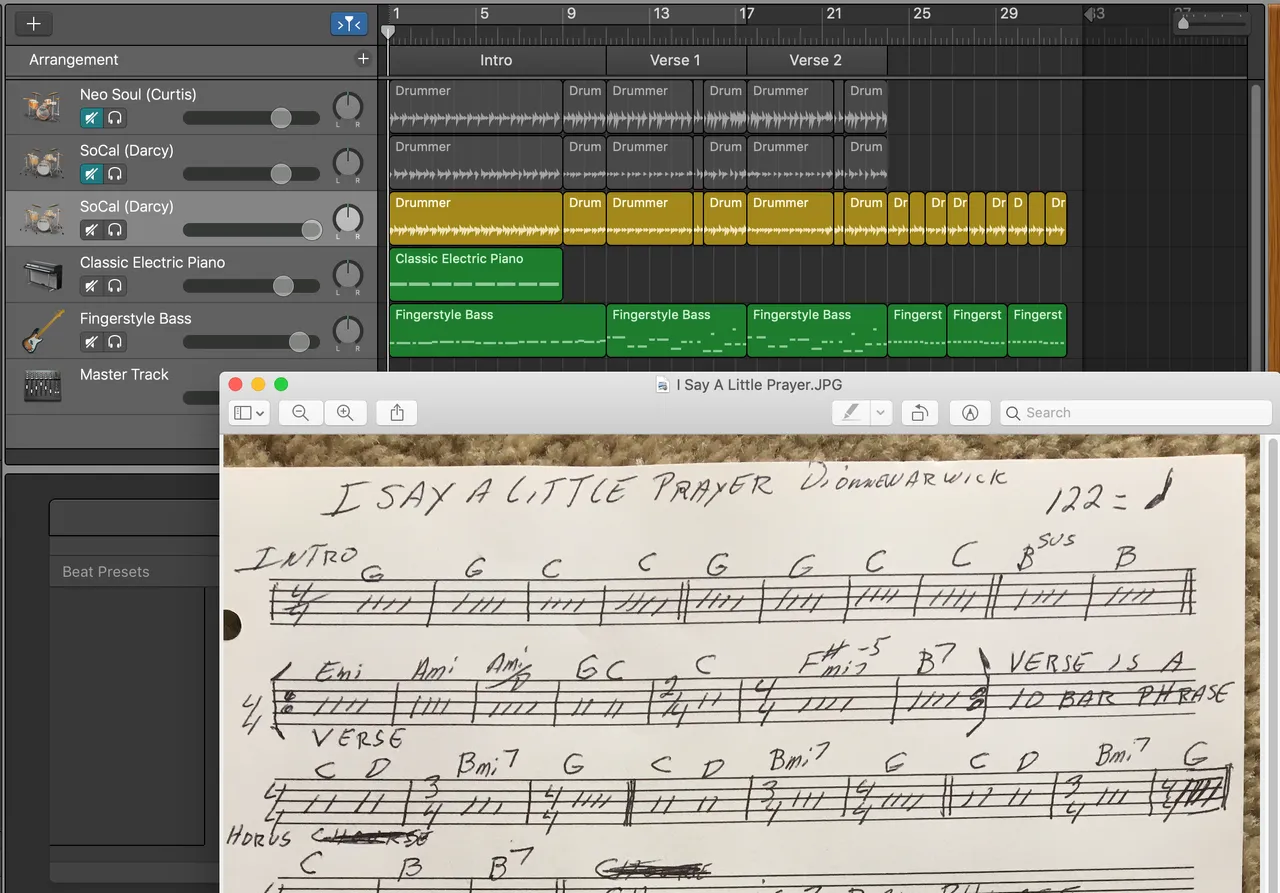Open the Preview sidebar view dropdown

pos(248,412)
